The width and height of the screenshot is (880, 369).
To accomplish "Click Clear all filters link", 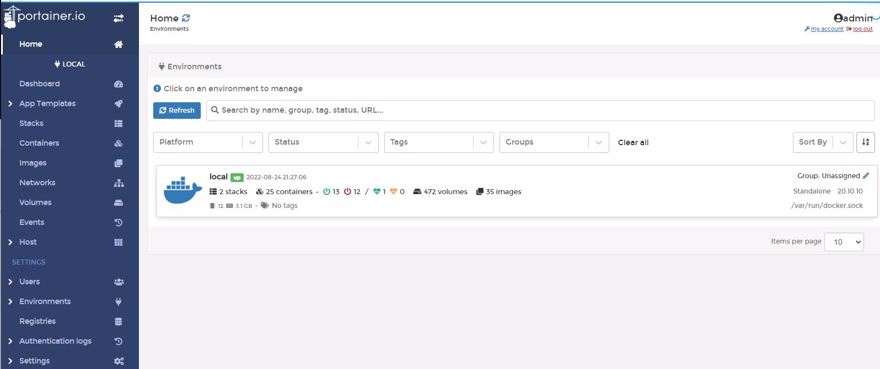I will [x=633, y=143].
